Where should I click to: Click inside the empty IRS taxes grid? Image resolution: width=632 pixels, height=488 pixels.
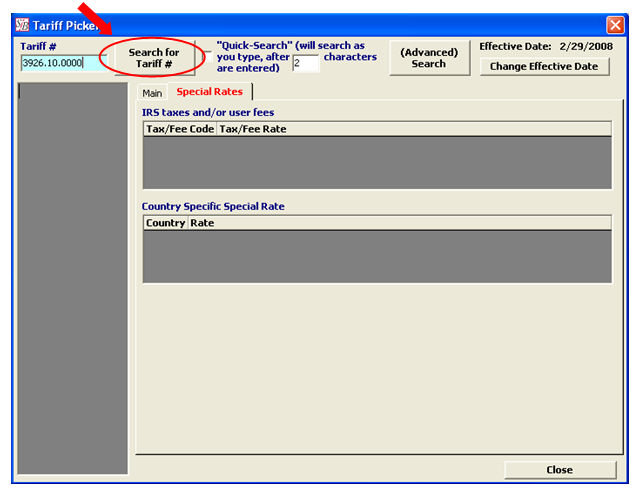pos(376,162)
